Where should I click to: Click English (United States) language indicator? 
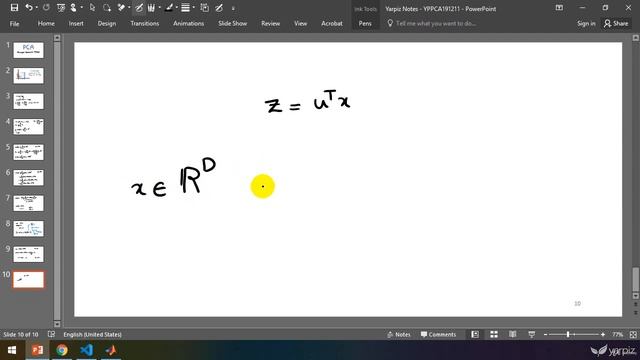(x=93, y=334)
